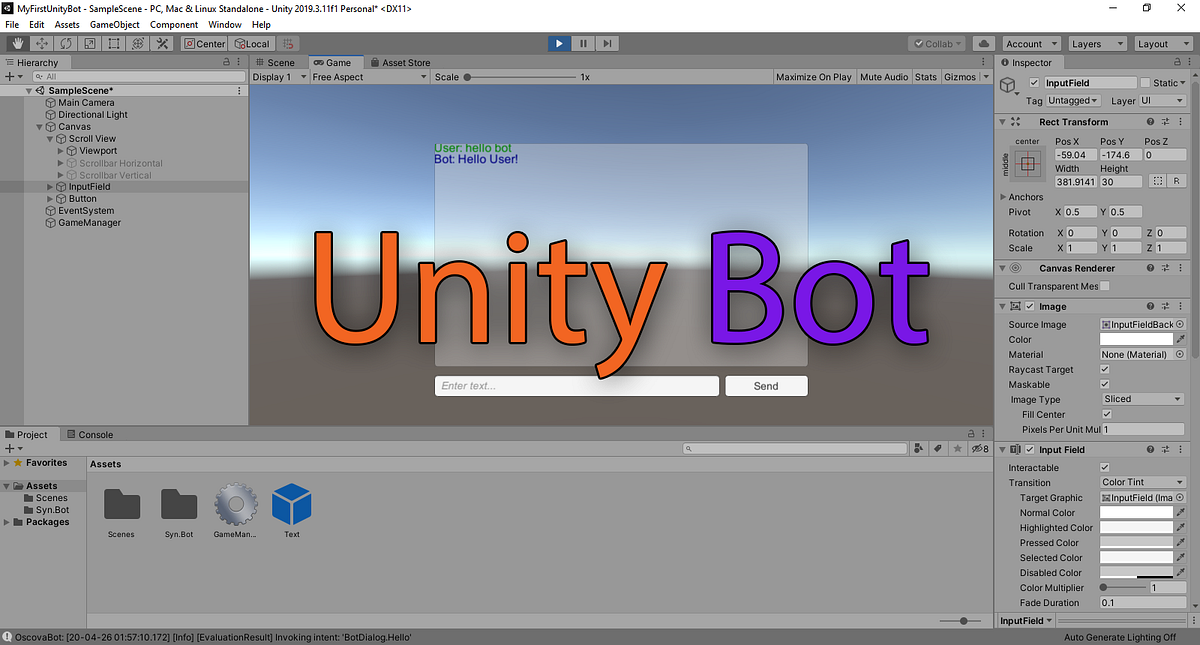1200x645 pixels.
Task: Open the Normal Color swatch
Action: pos(1137,512)
